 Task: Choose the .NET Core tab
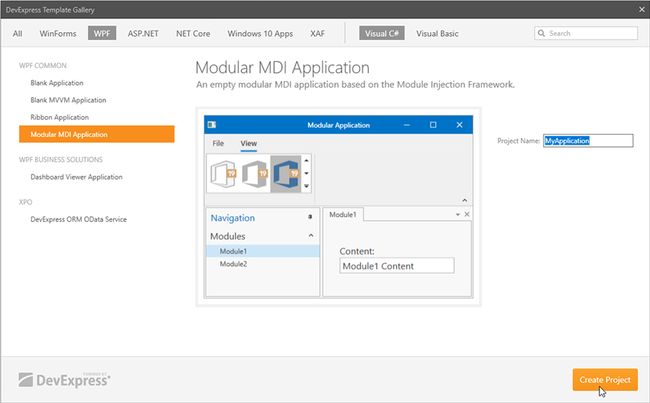click(x=193, y=34)
